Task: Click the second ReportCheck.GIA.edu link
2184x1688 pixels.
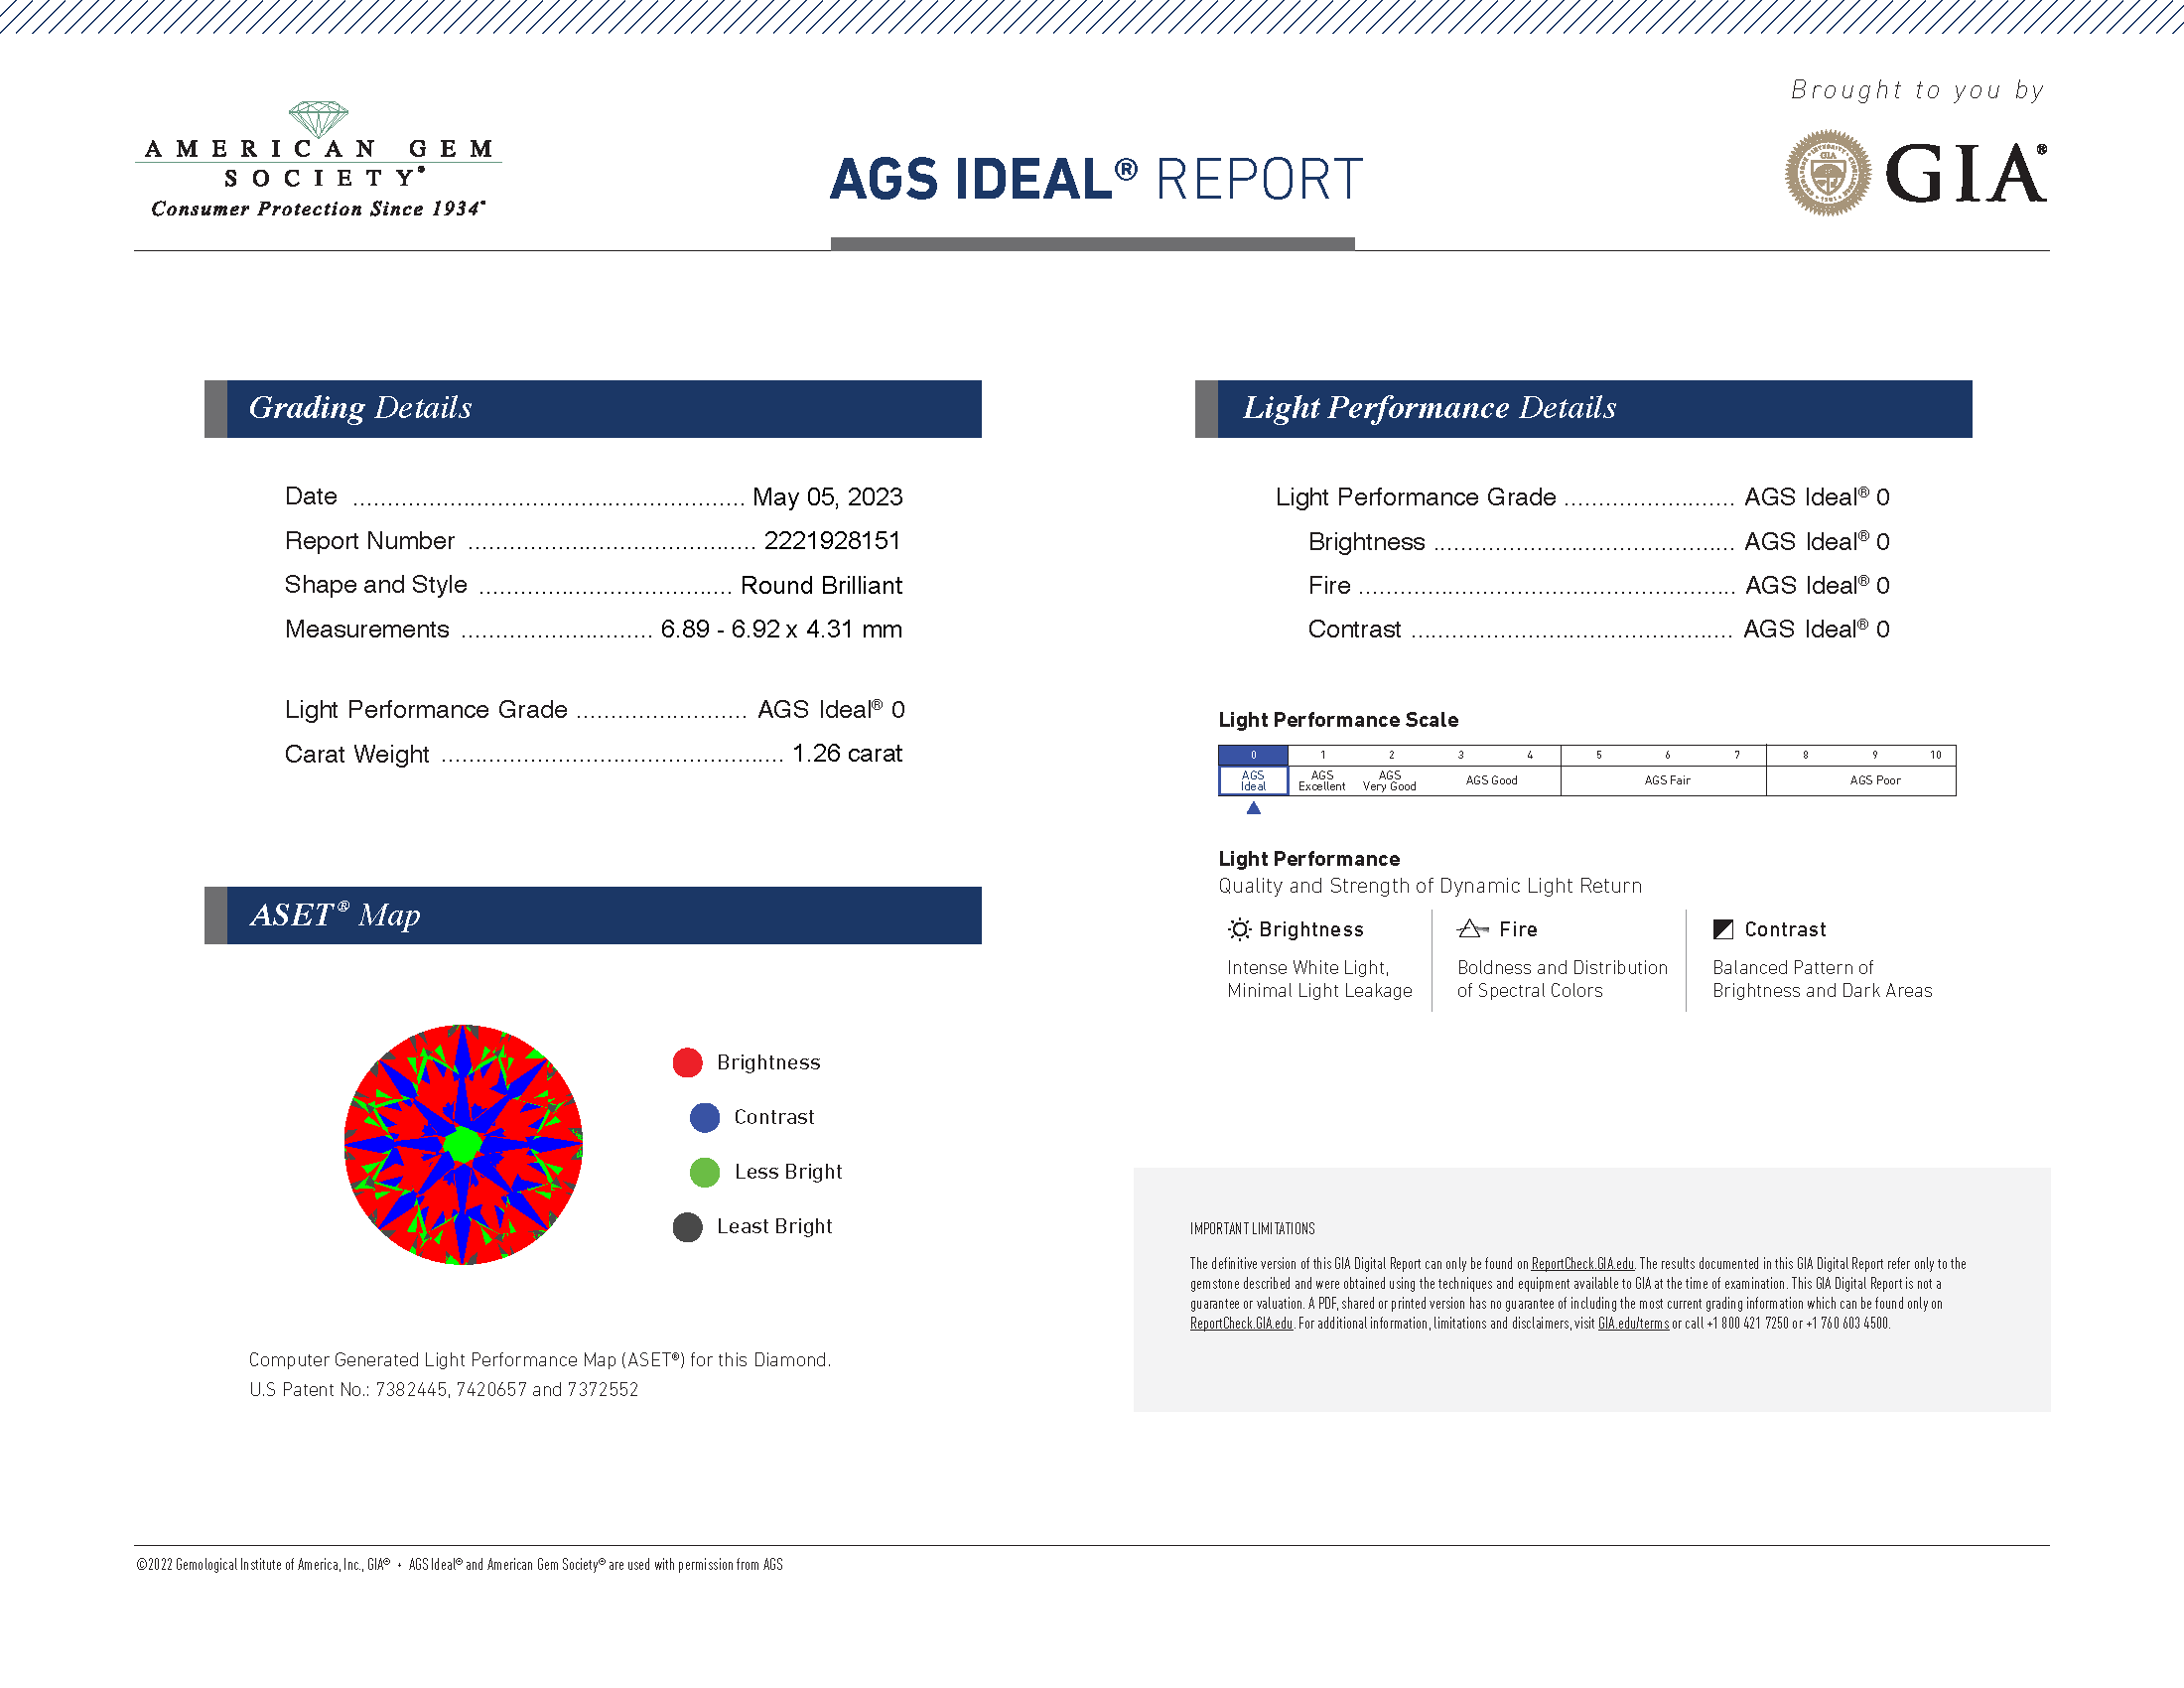Action: (x=1241, y=1323)
